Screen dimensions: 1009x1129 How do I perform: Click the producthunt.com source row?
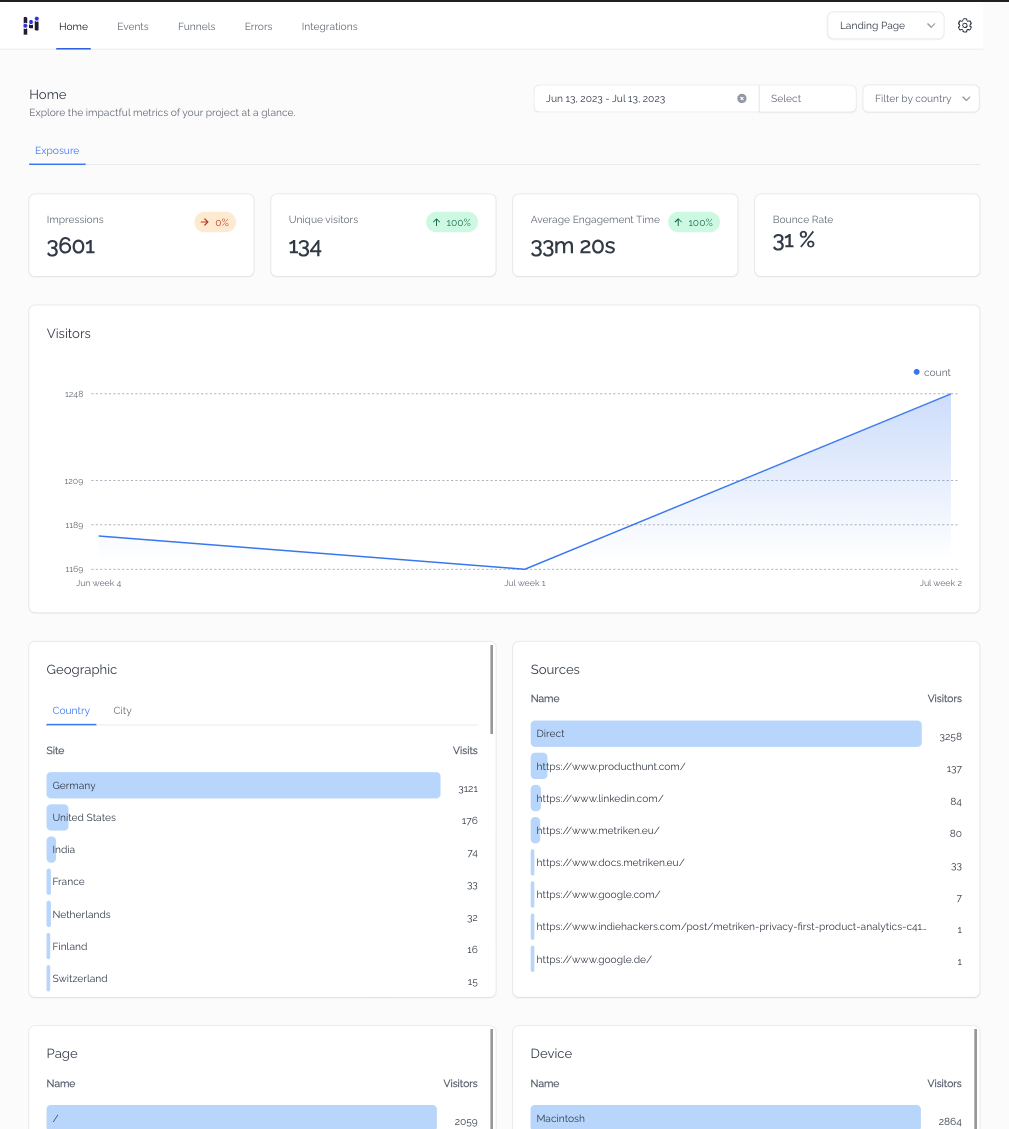click(x=610, y=767)
